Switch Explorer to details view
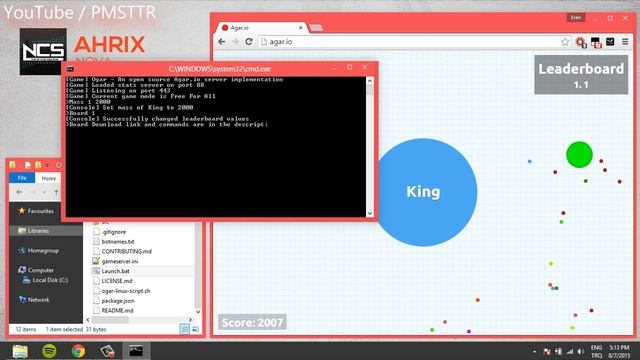 click(184, 329)
